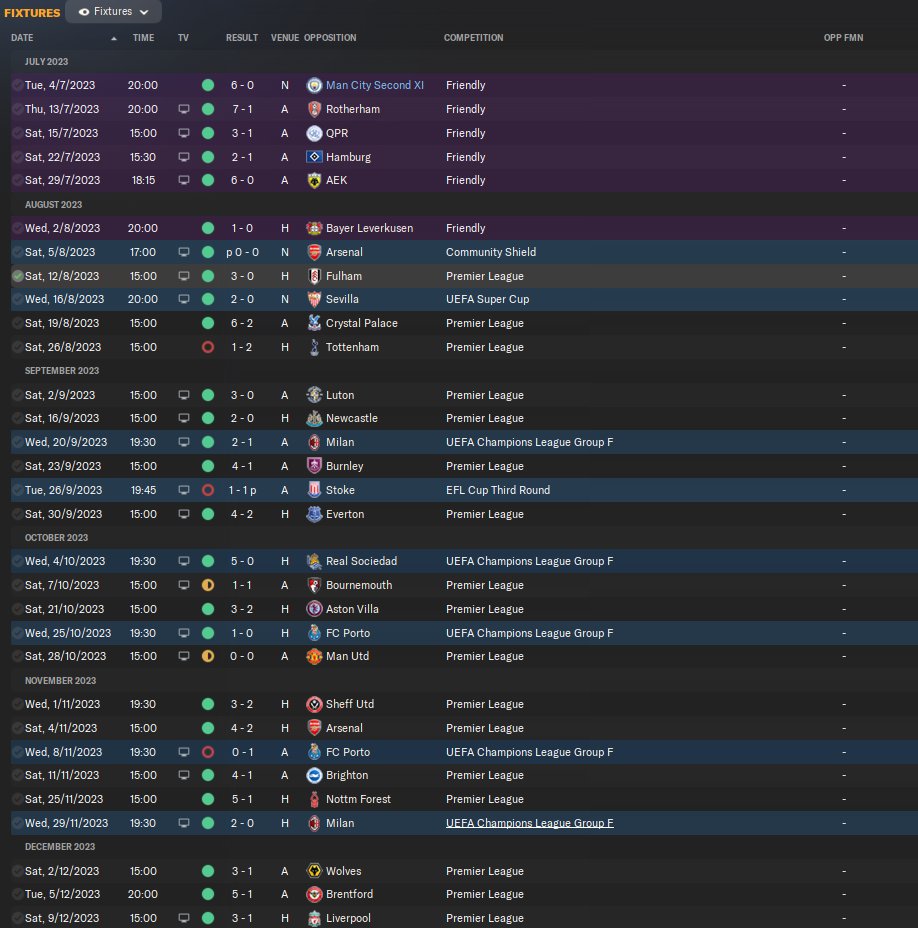Click the Brighton club badge

[x=314, y=775]
